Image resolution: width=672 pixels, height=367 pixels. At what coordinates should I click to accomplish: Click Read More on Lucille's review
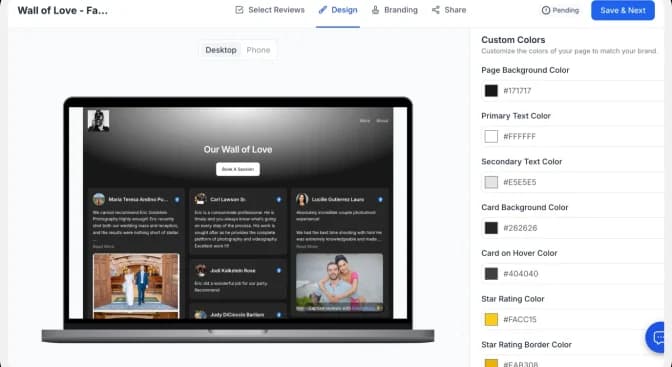pos(307,247)
